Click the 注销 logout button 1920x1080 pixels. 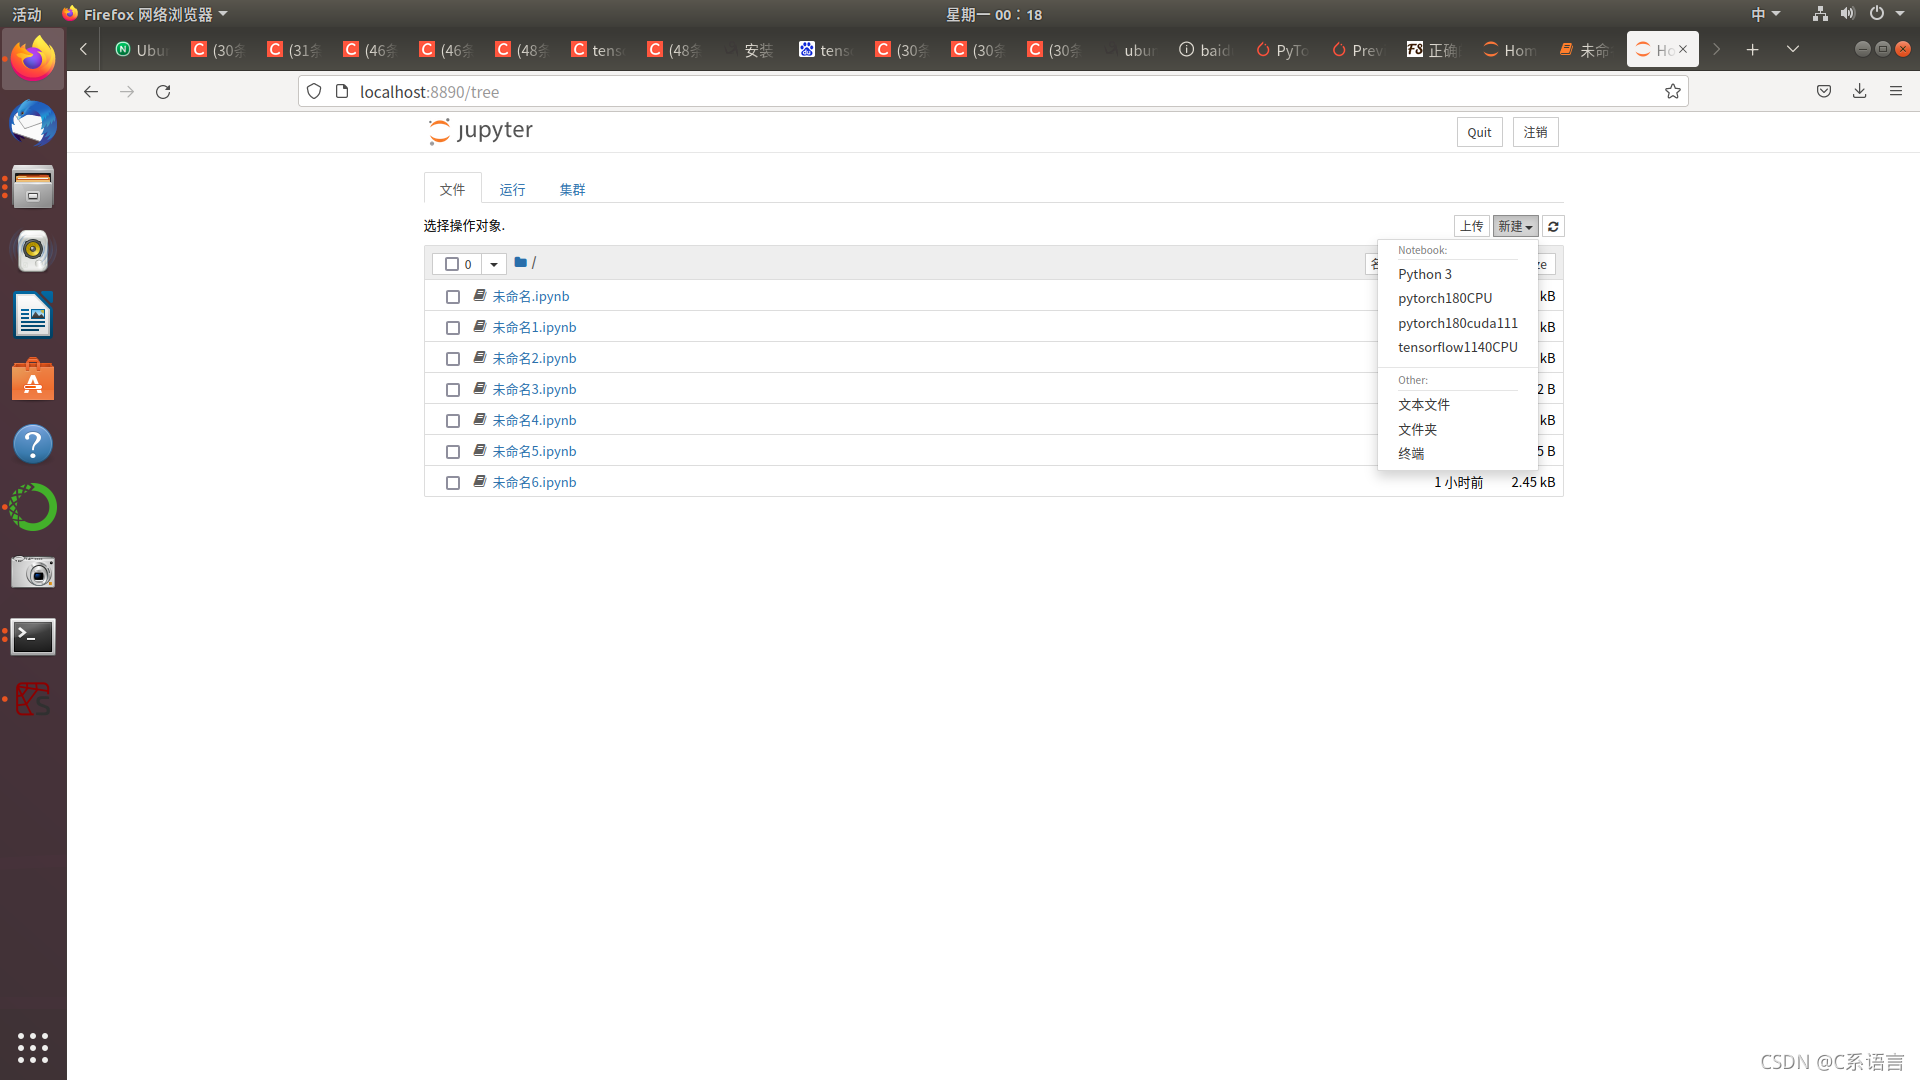pyautogui.click(x=1535, y=132)
